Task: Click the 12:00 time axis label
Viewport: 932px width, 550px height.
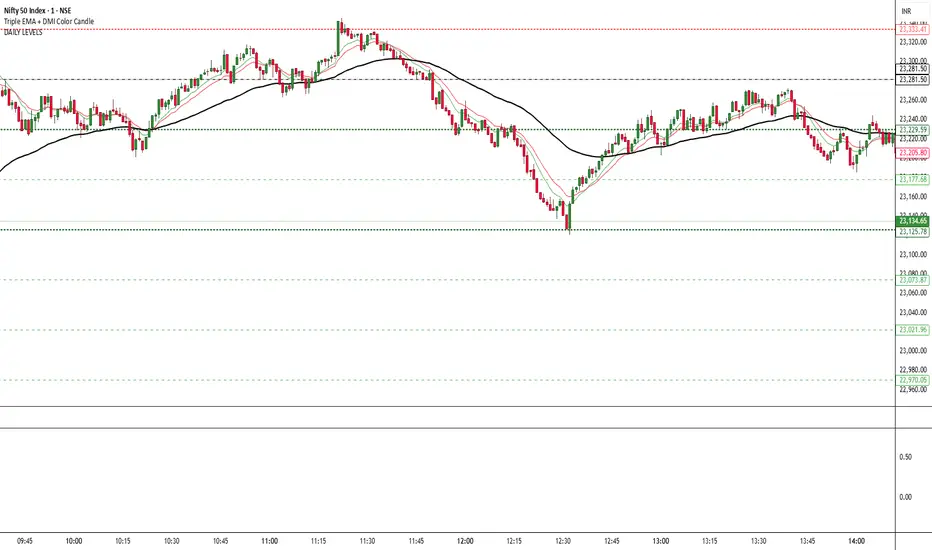Action: click(465, 541)
